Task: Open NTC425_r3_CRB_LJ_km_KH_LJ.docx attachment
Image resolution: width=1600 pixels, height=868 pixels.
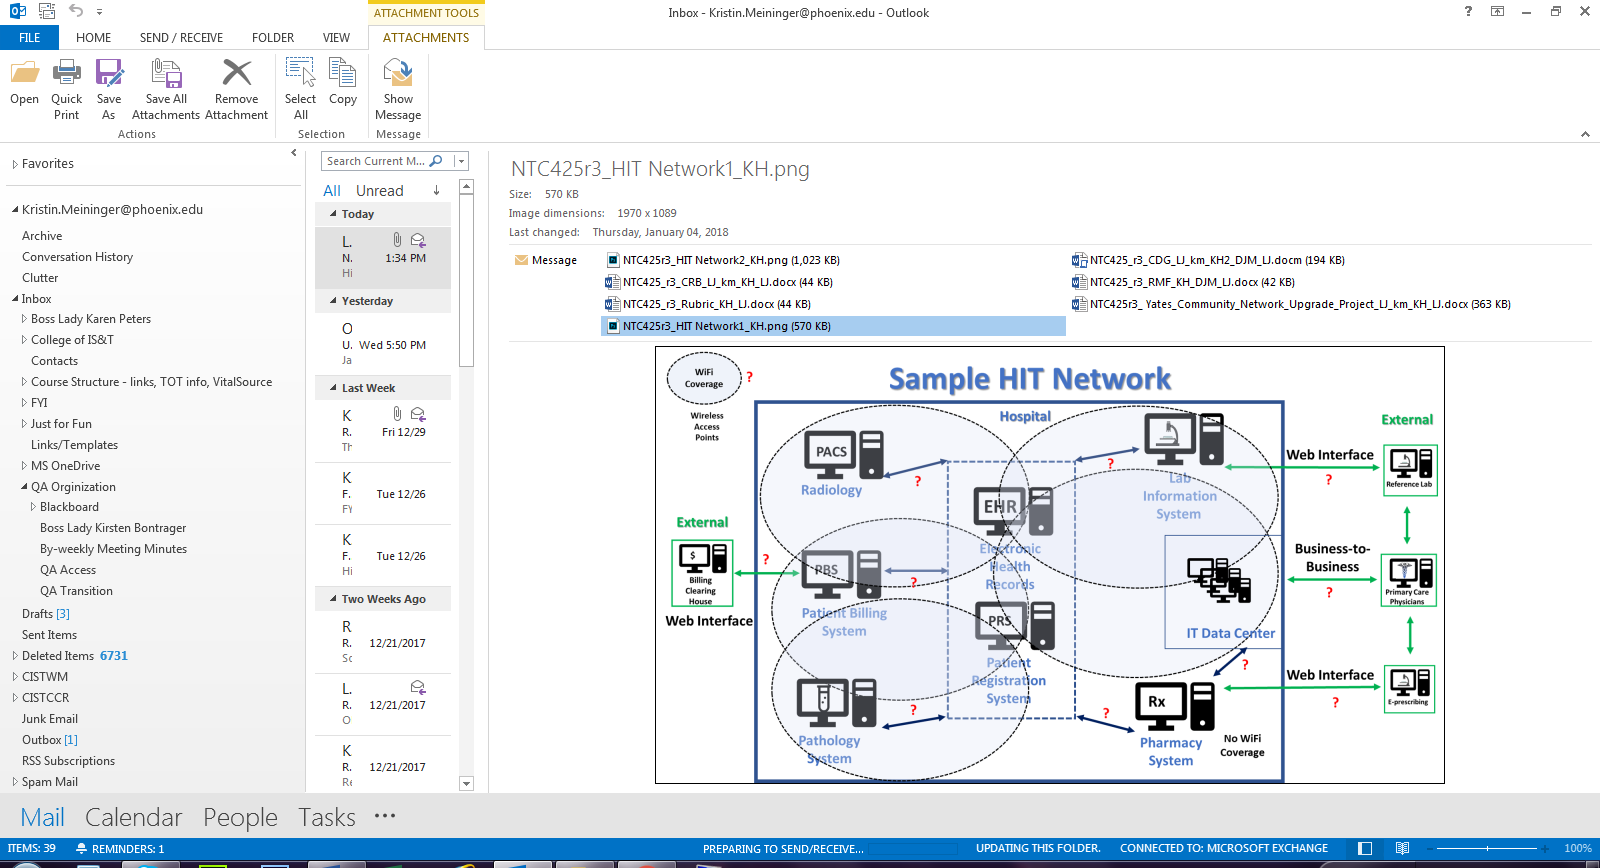Action: 727,282
